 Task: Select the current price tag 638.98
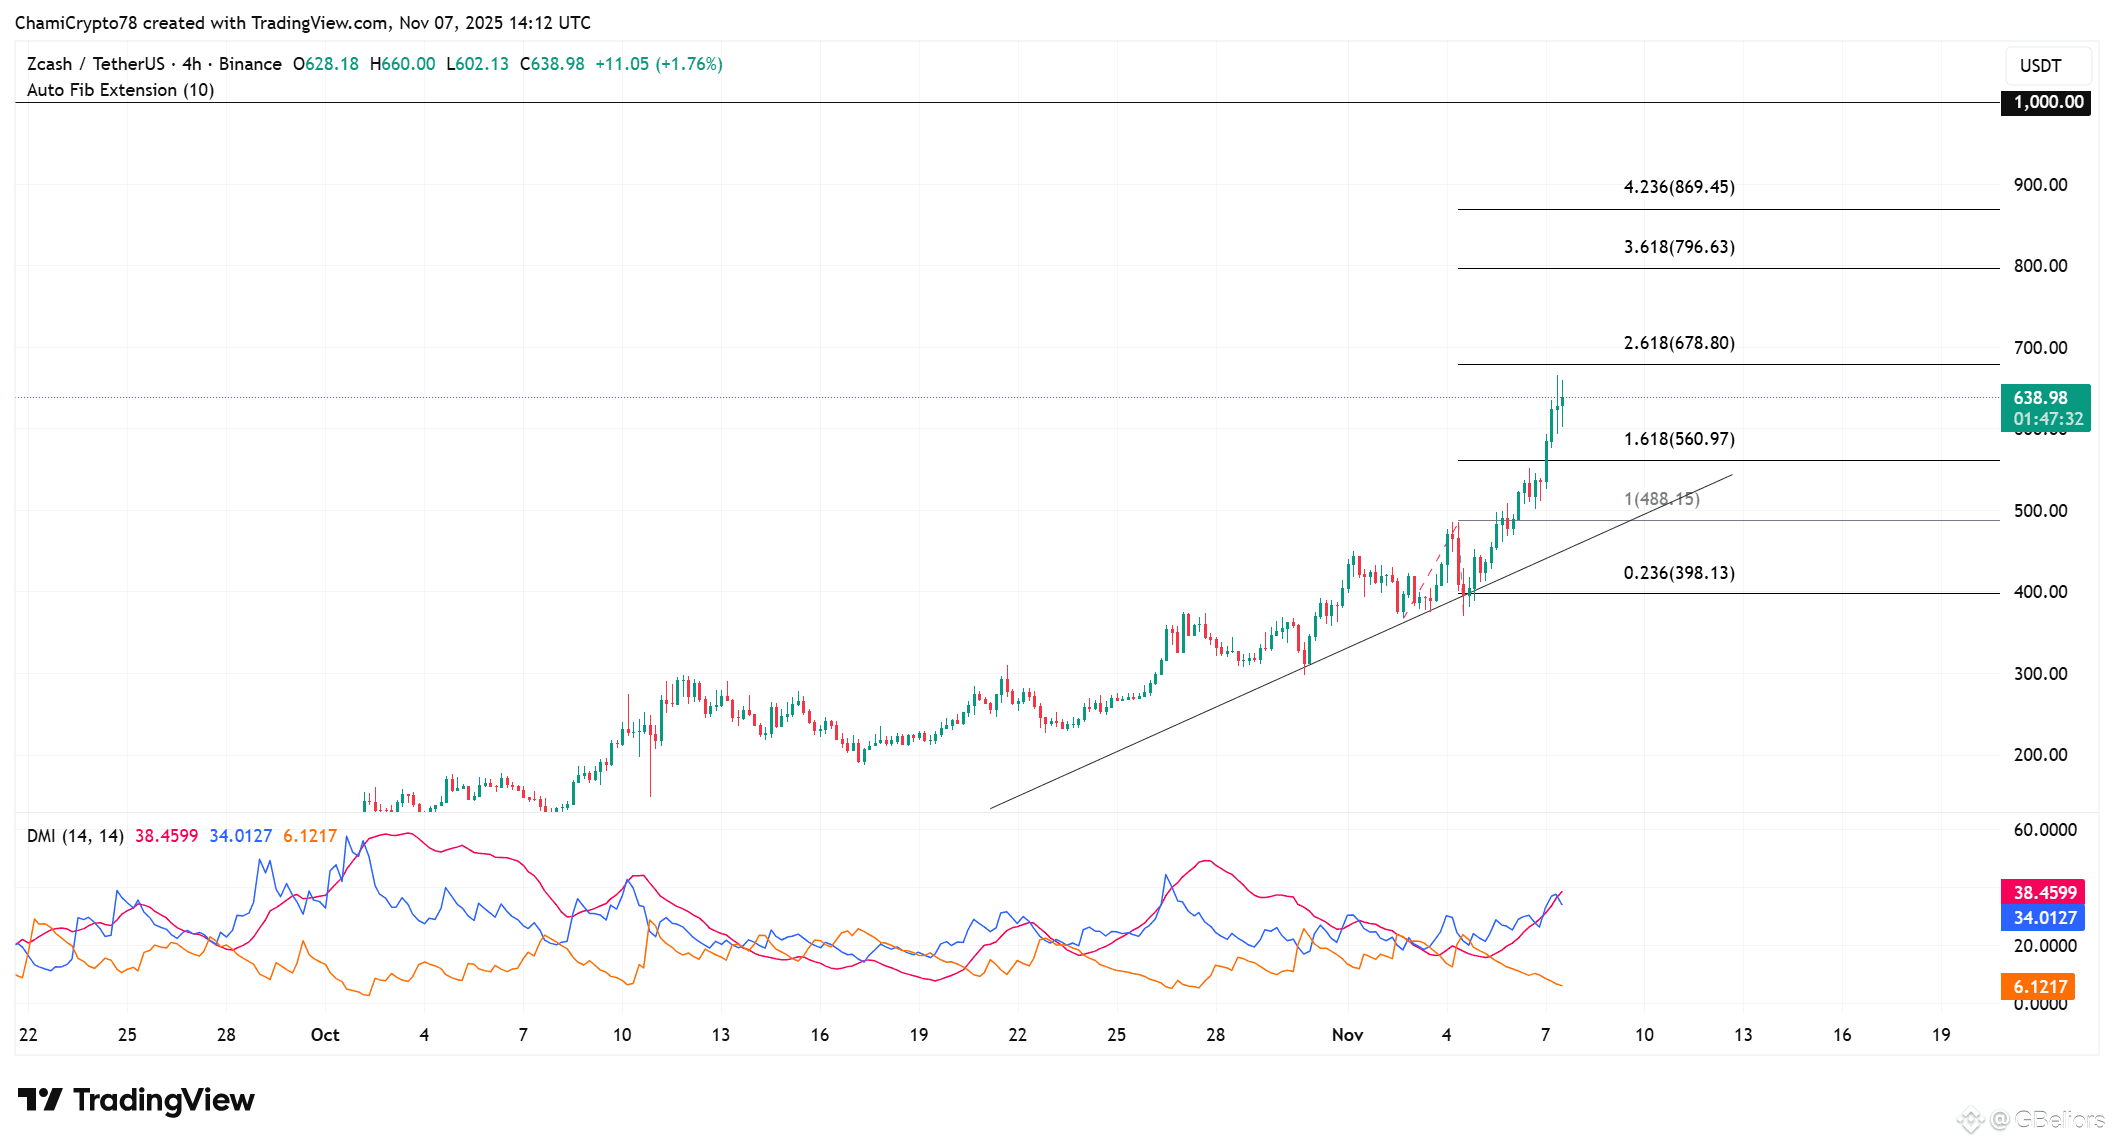2045,398
